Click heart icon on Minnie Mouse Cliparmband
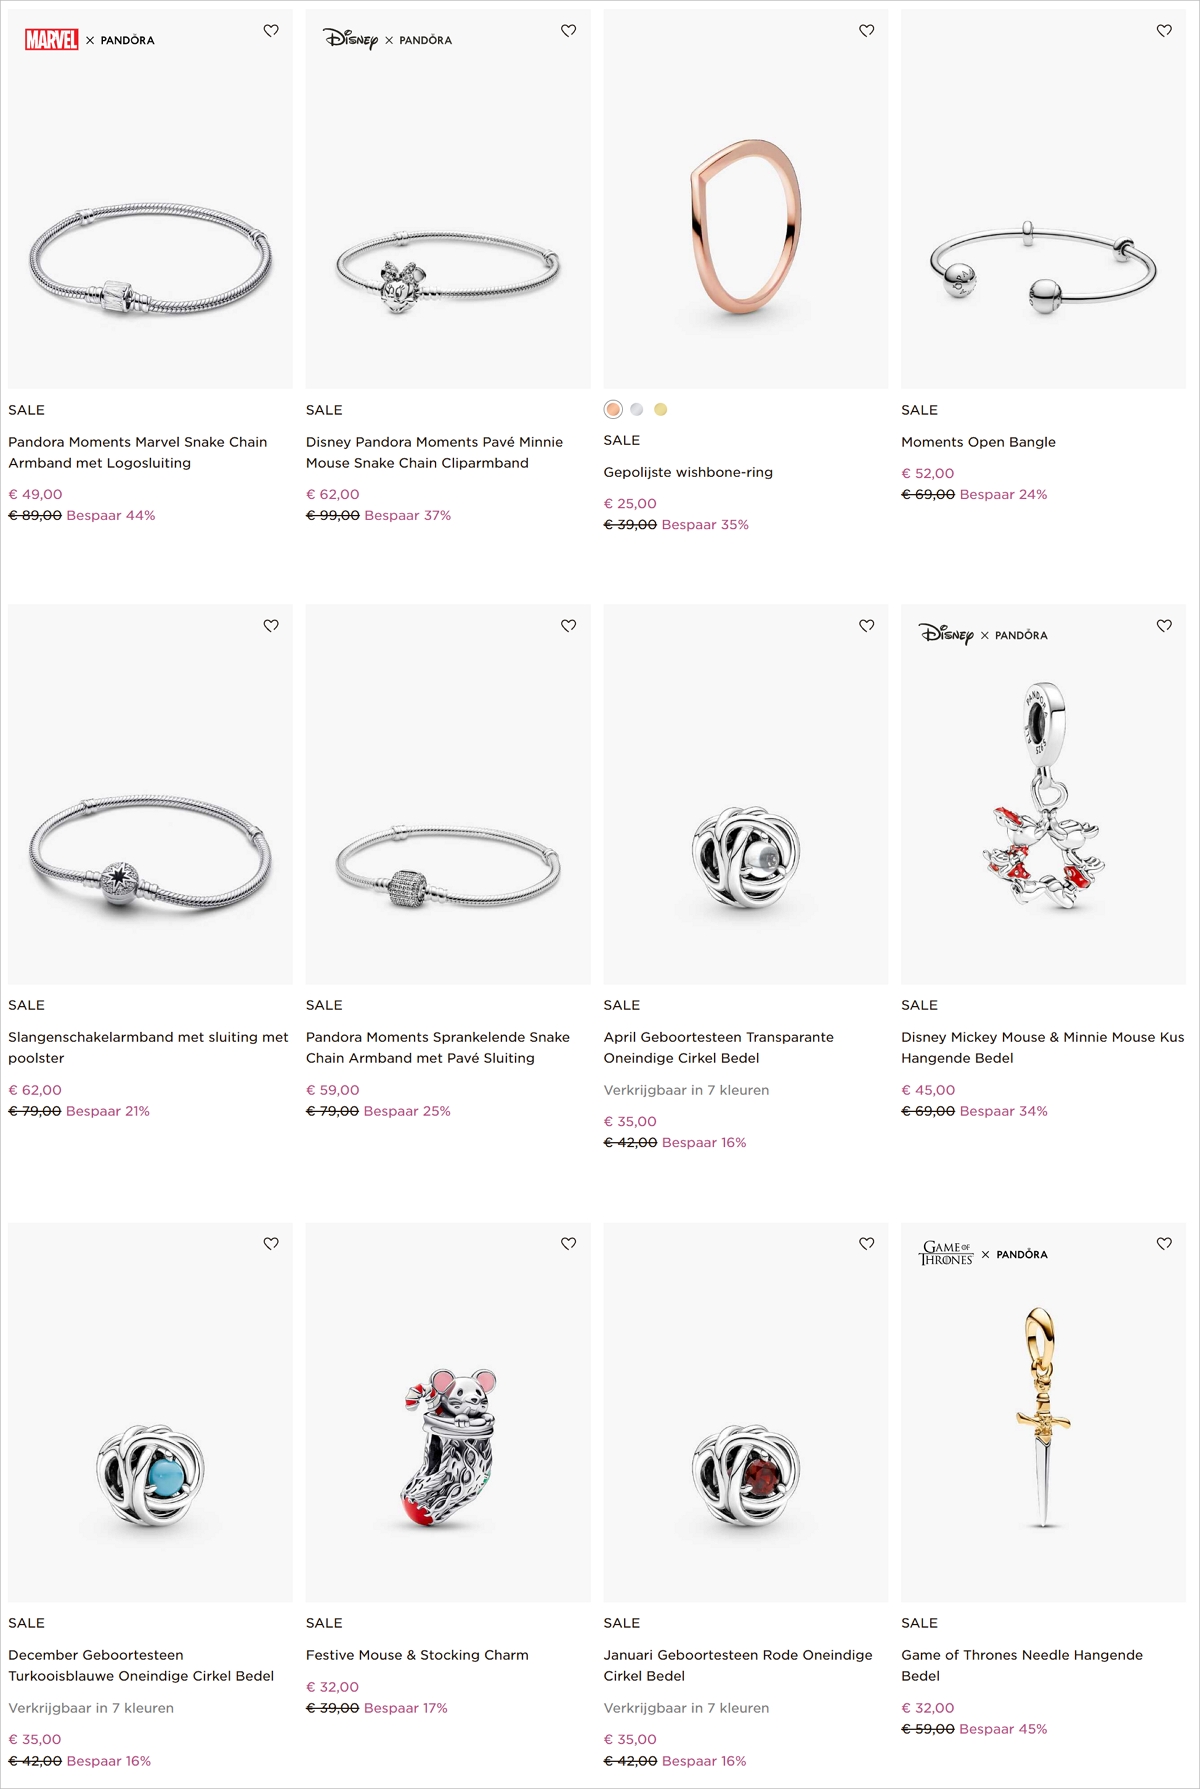The height and width of the screenshot is (1789, 1200). 569,31
